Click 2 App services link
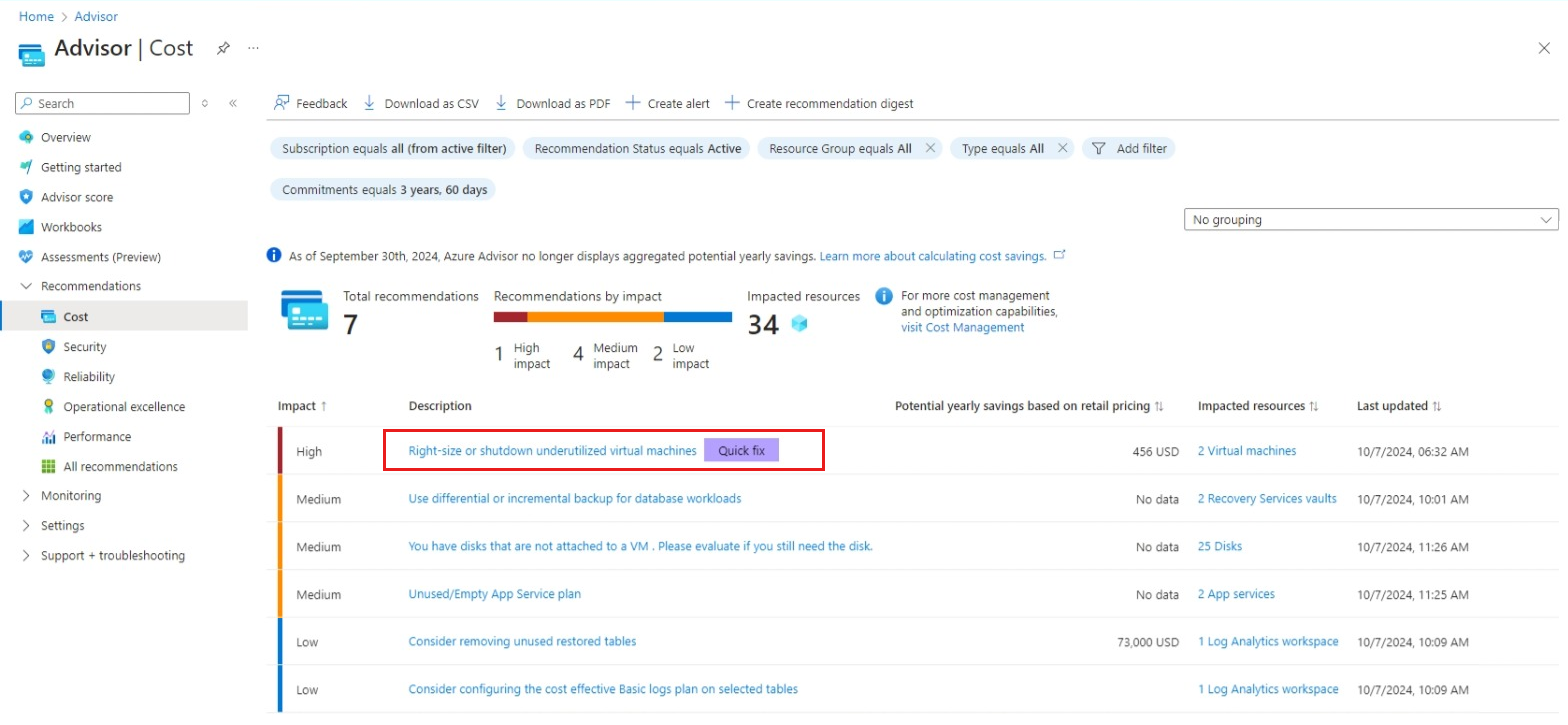This screenshot has width=1568, height=725. click(1236, 594)
